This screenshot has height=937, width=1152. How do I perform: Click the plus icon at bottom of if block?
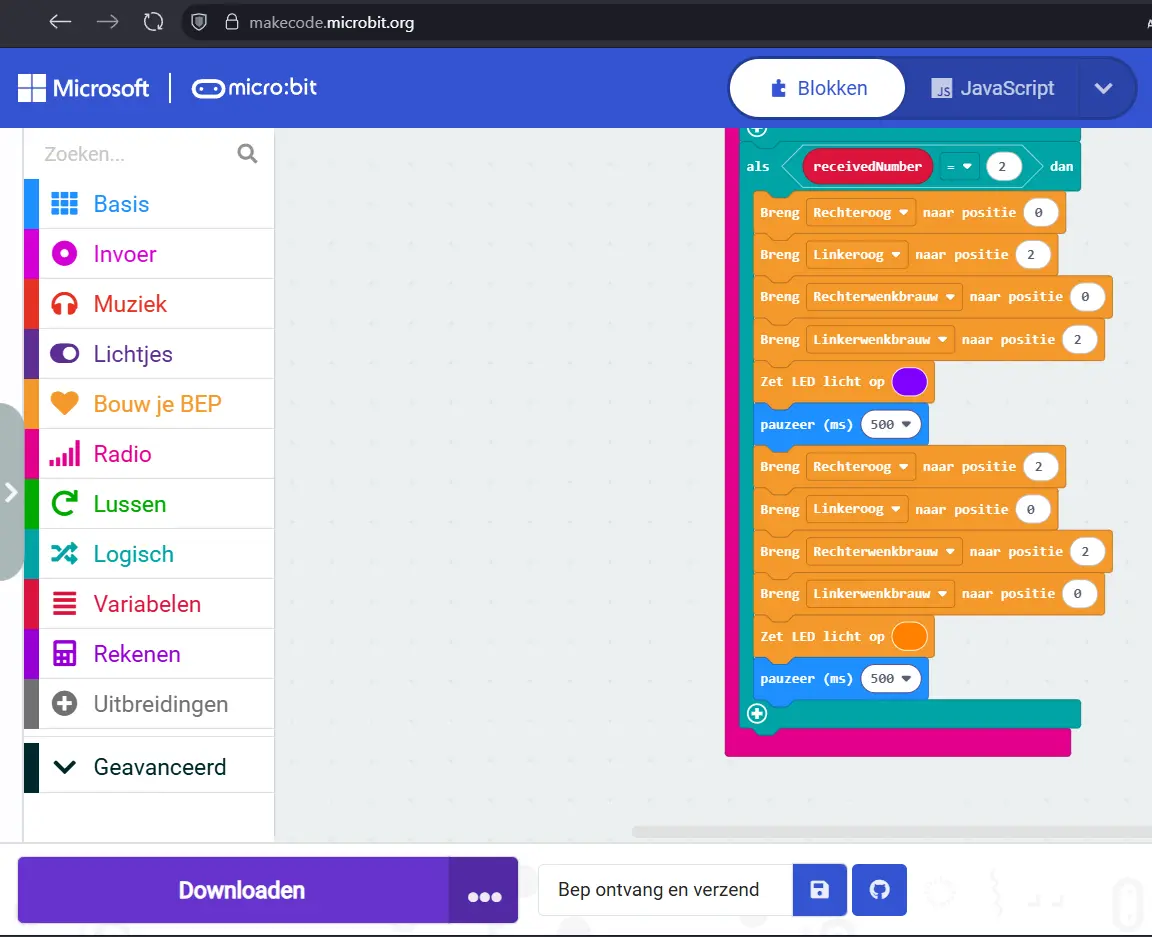coord(757,714)
